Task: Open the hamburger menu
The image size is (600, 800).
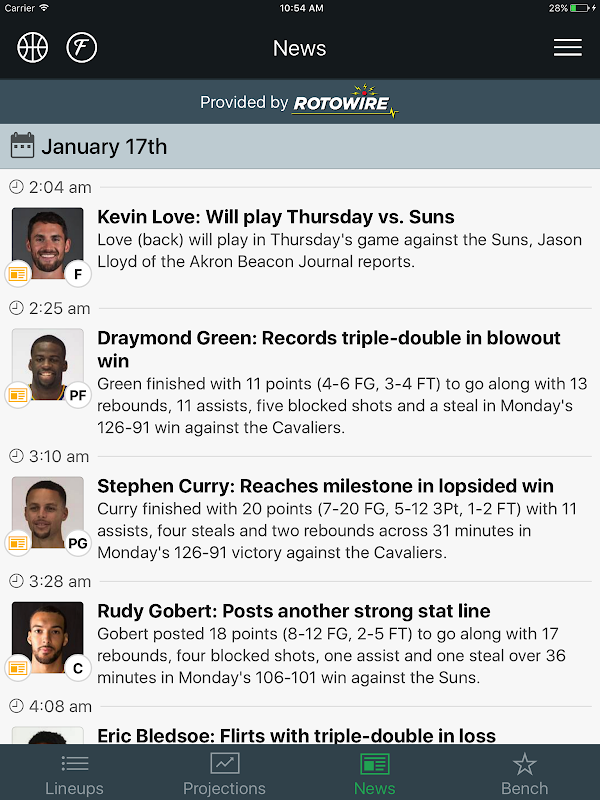Action: pyautogui.click(x=567, y=47)
